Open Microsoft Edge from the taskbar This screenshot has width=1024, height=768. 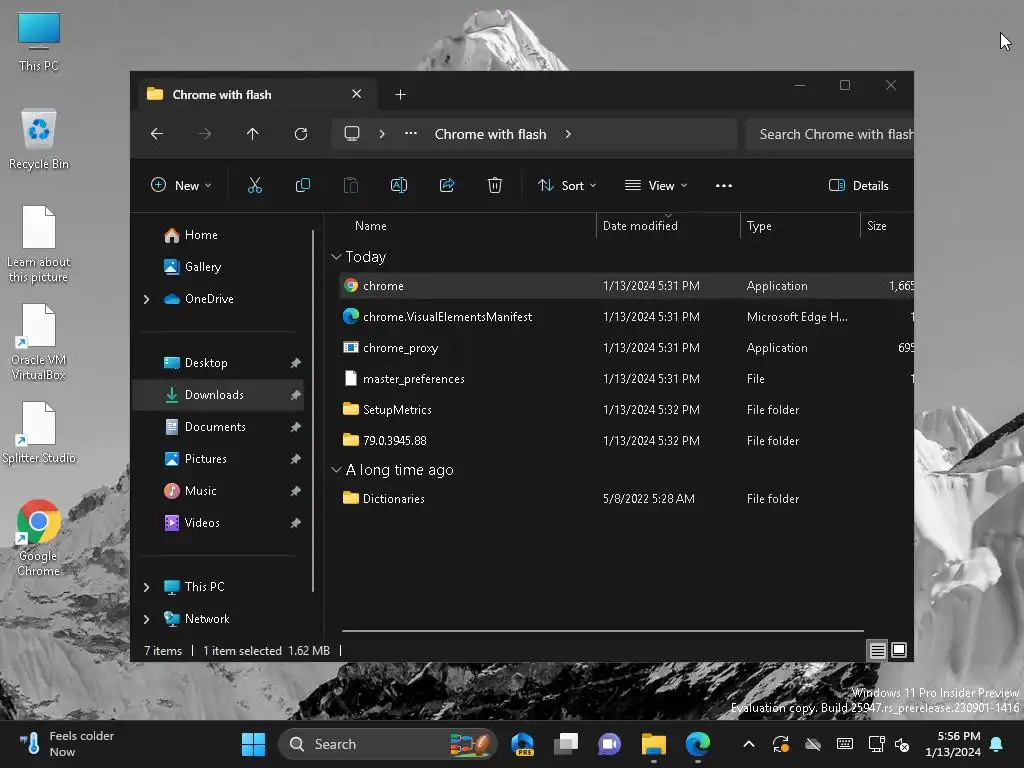(x=697, y=744)
